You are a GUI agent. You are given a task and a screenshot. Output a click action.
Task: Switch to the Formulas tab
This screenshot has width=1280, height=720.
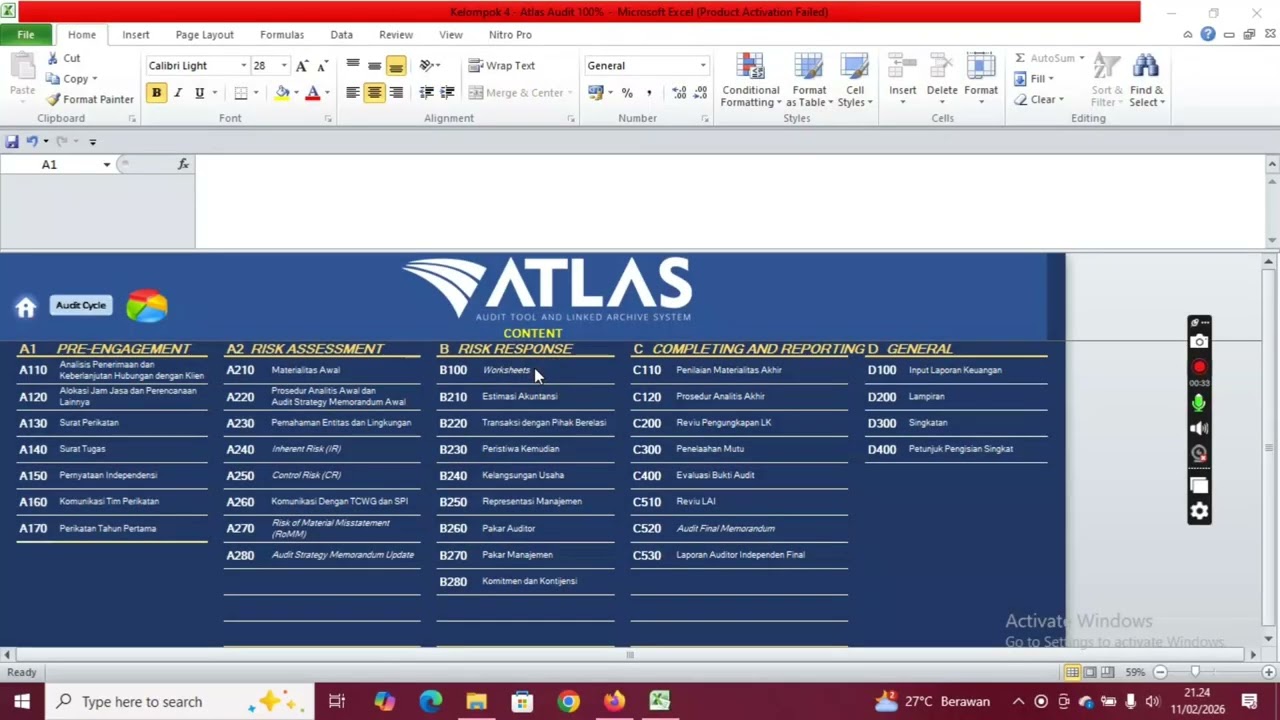coord(282,34)
